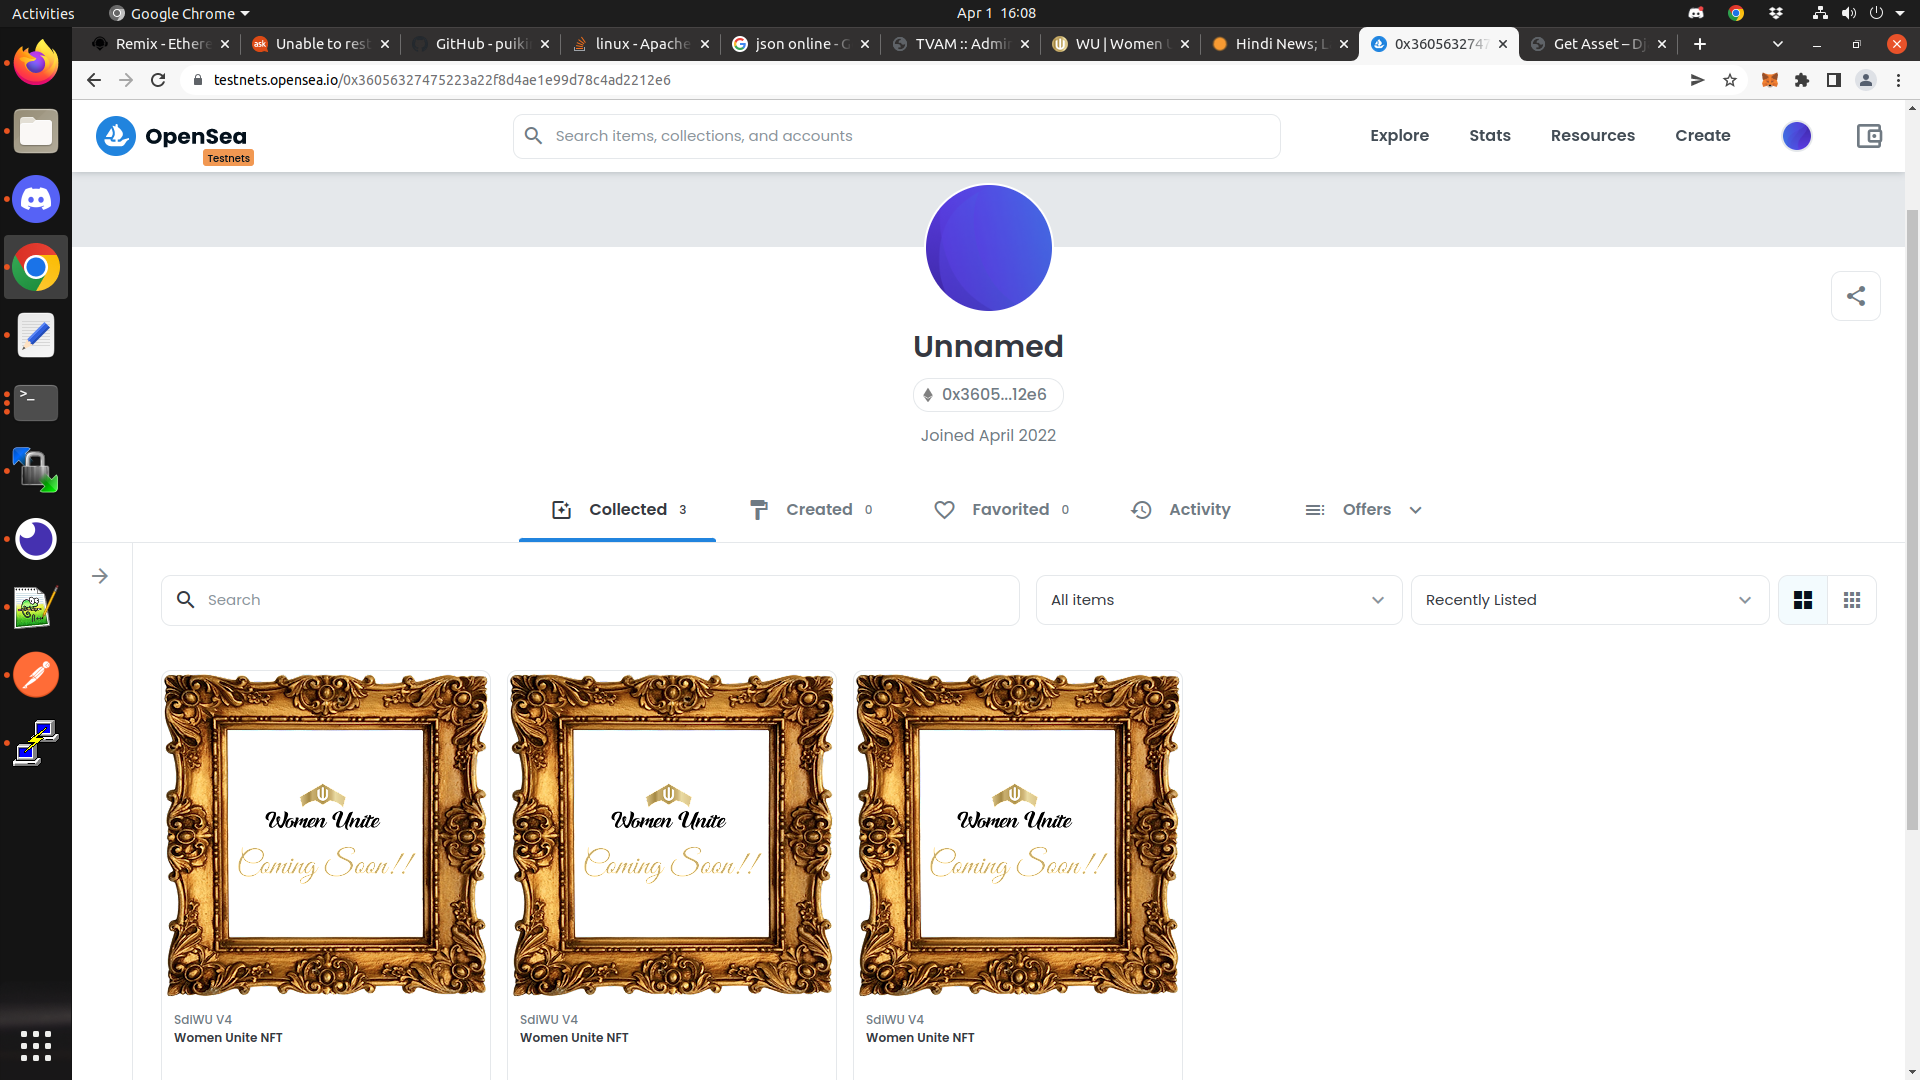The height and width of the screenshot is (1080, 1920).
Task: Click the blue account avatar in header
Action: point(1796,136)
